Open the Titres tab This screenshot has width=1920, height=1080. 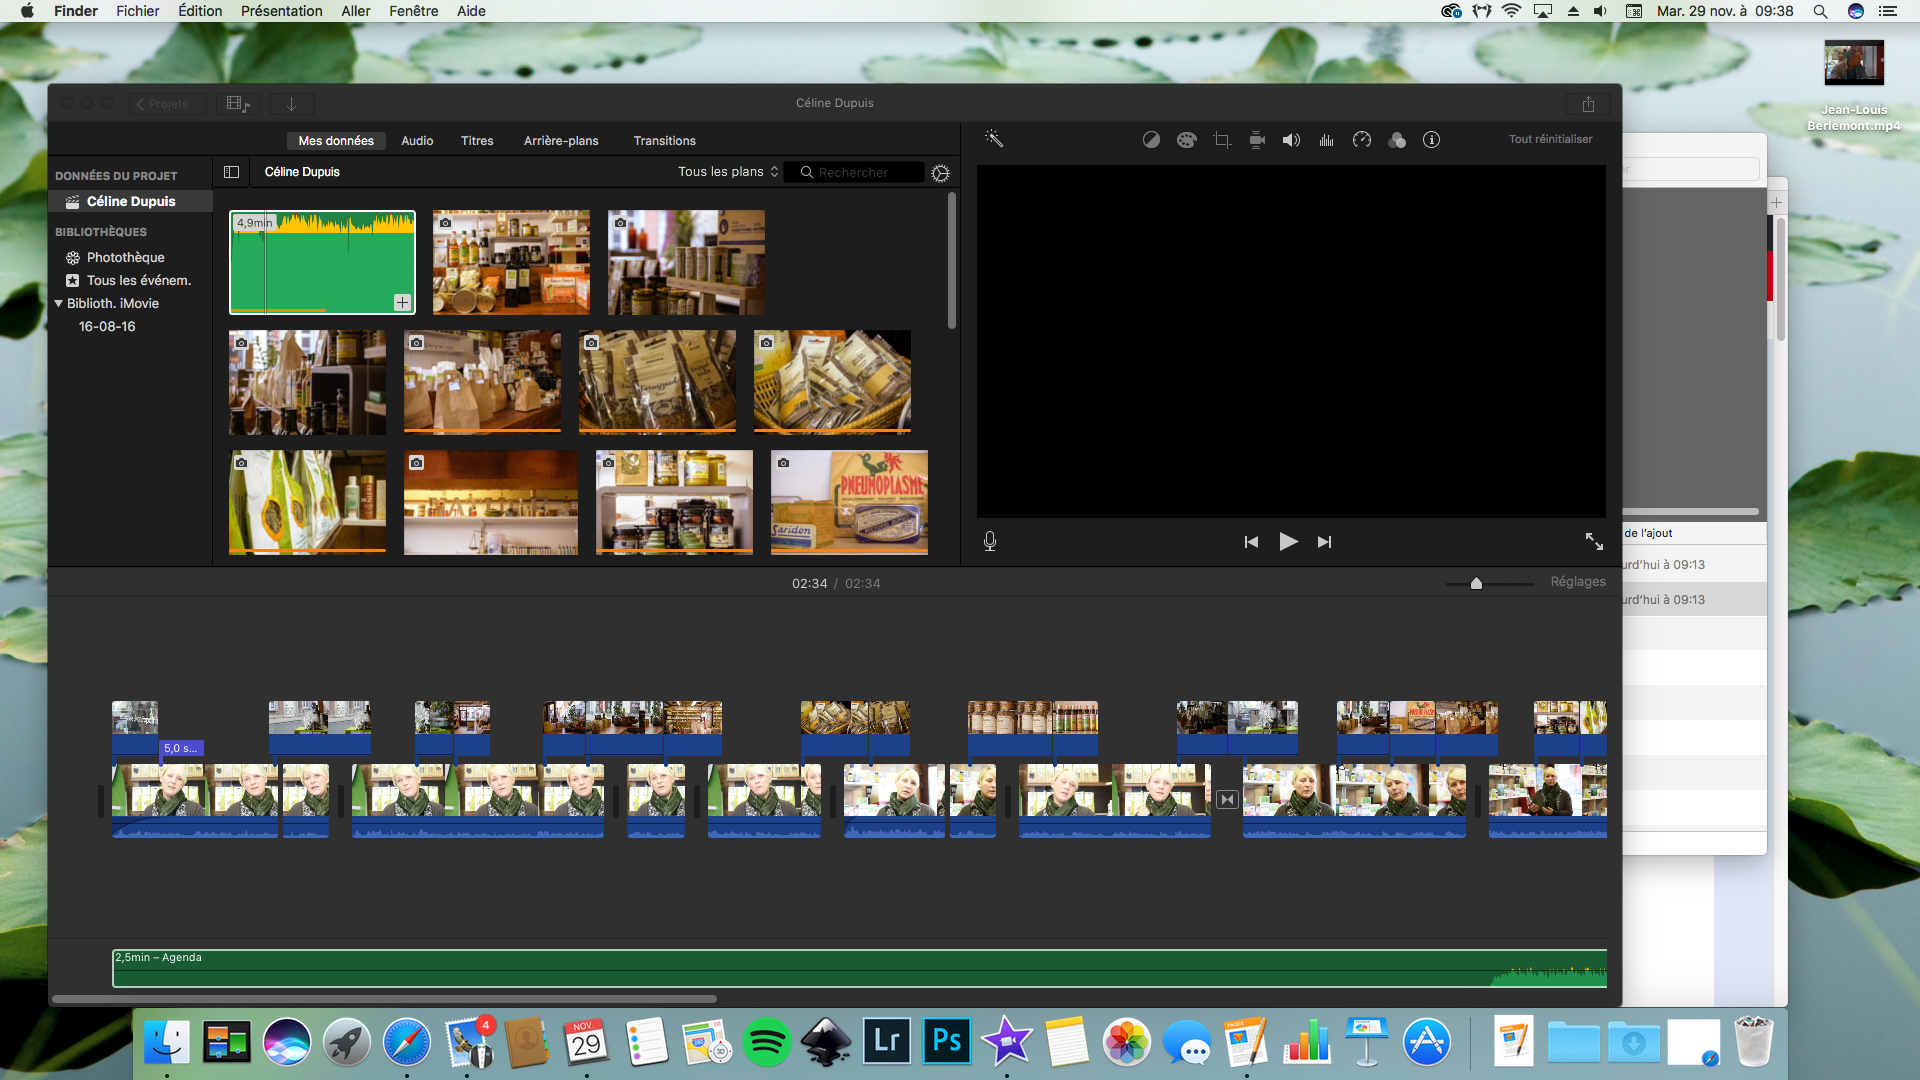477,141
